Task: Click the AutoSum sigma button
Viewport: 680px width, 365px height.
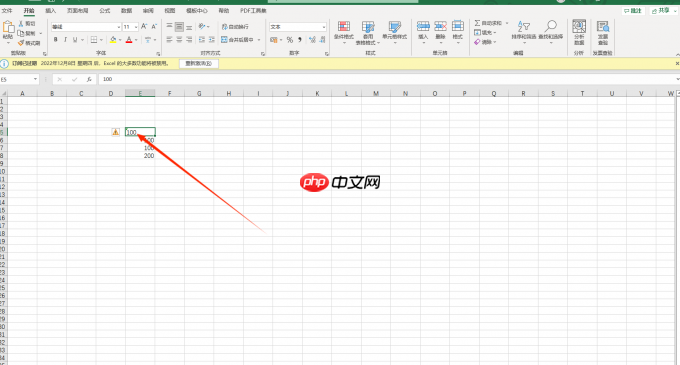Action: click(488, 23)
